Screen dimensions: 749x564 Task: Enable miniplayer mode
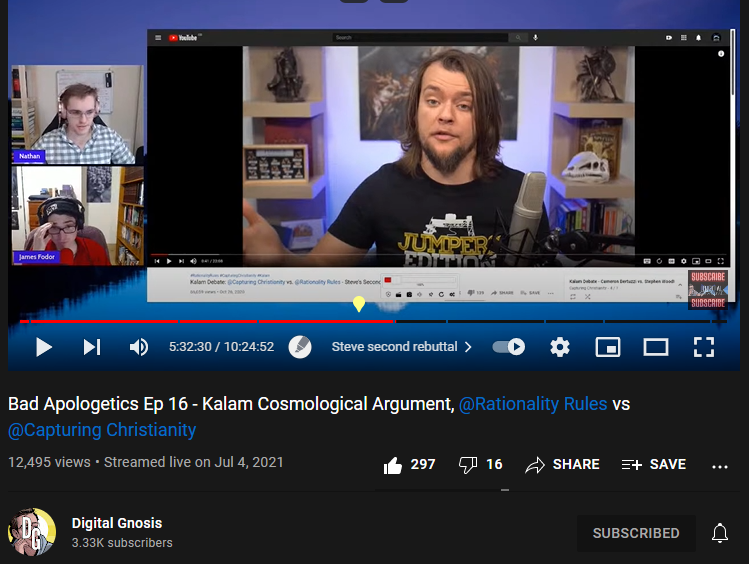click(x=608, y=347)
